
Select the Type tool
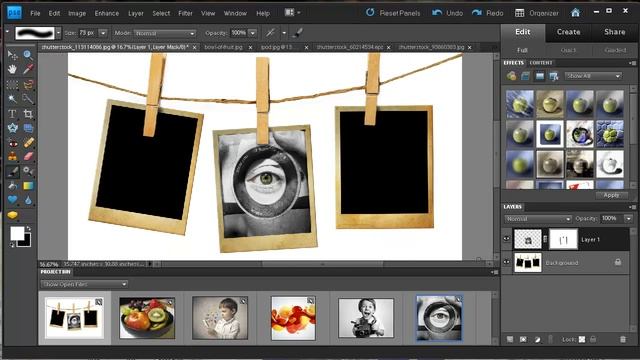click(x=12, y=113)
